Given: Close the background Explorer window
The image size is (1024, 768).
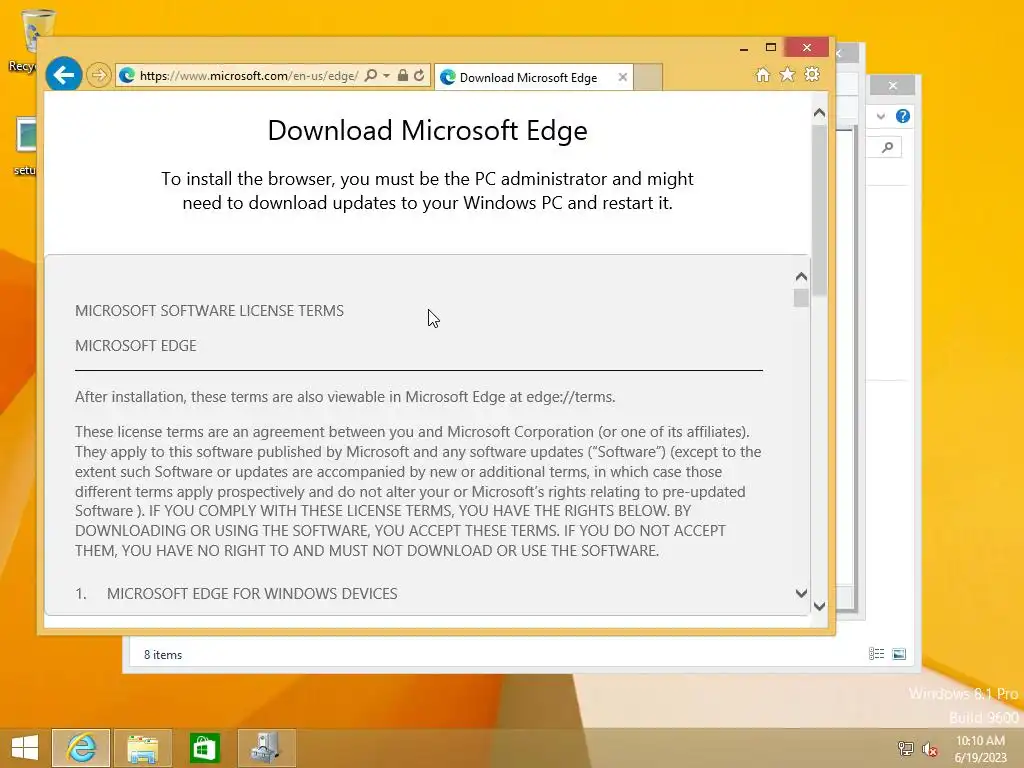Looking at the screenshot, I should pos(893,86).
